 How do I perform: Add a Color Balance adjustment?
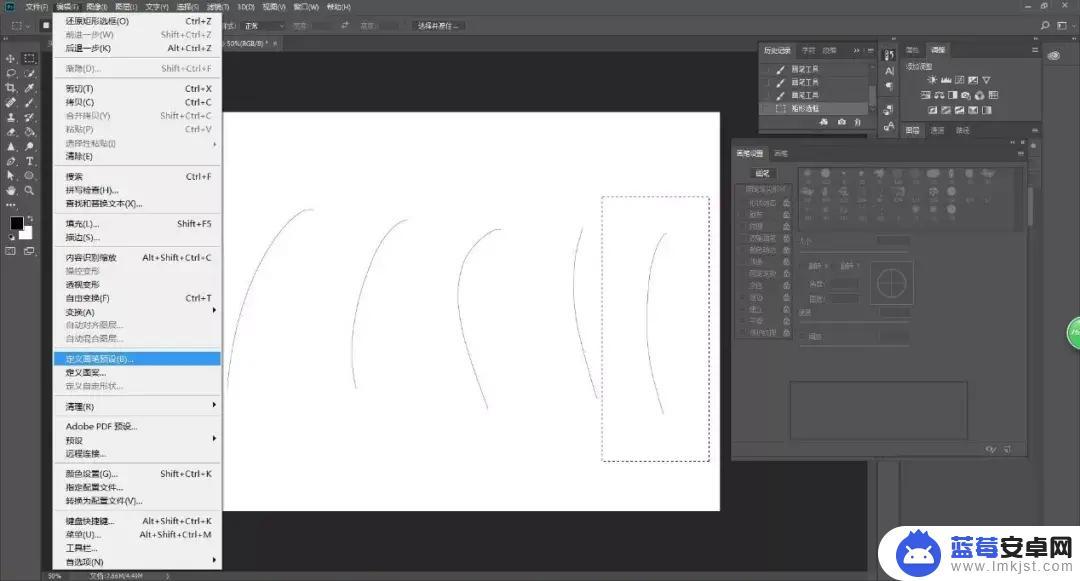pos(939,96)
